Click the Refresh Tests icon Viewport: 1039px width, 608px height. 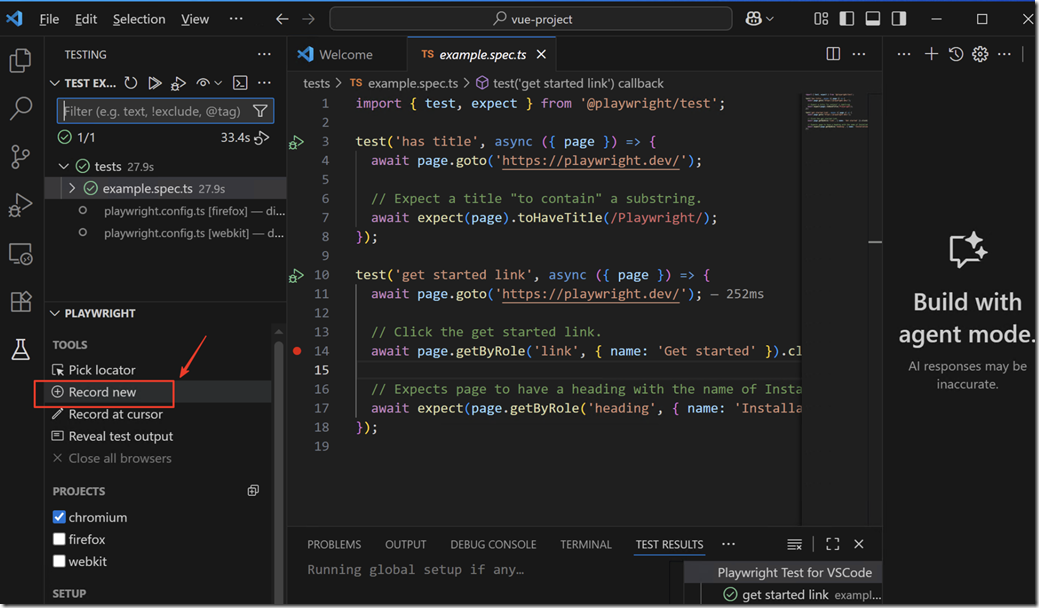(x=131, y=83)
